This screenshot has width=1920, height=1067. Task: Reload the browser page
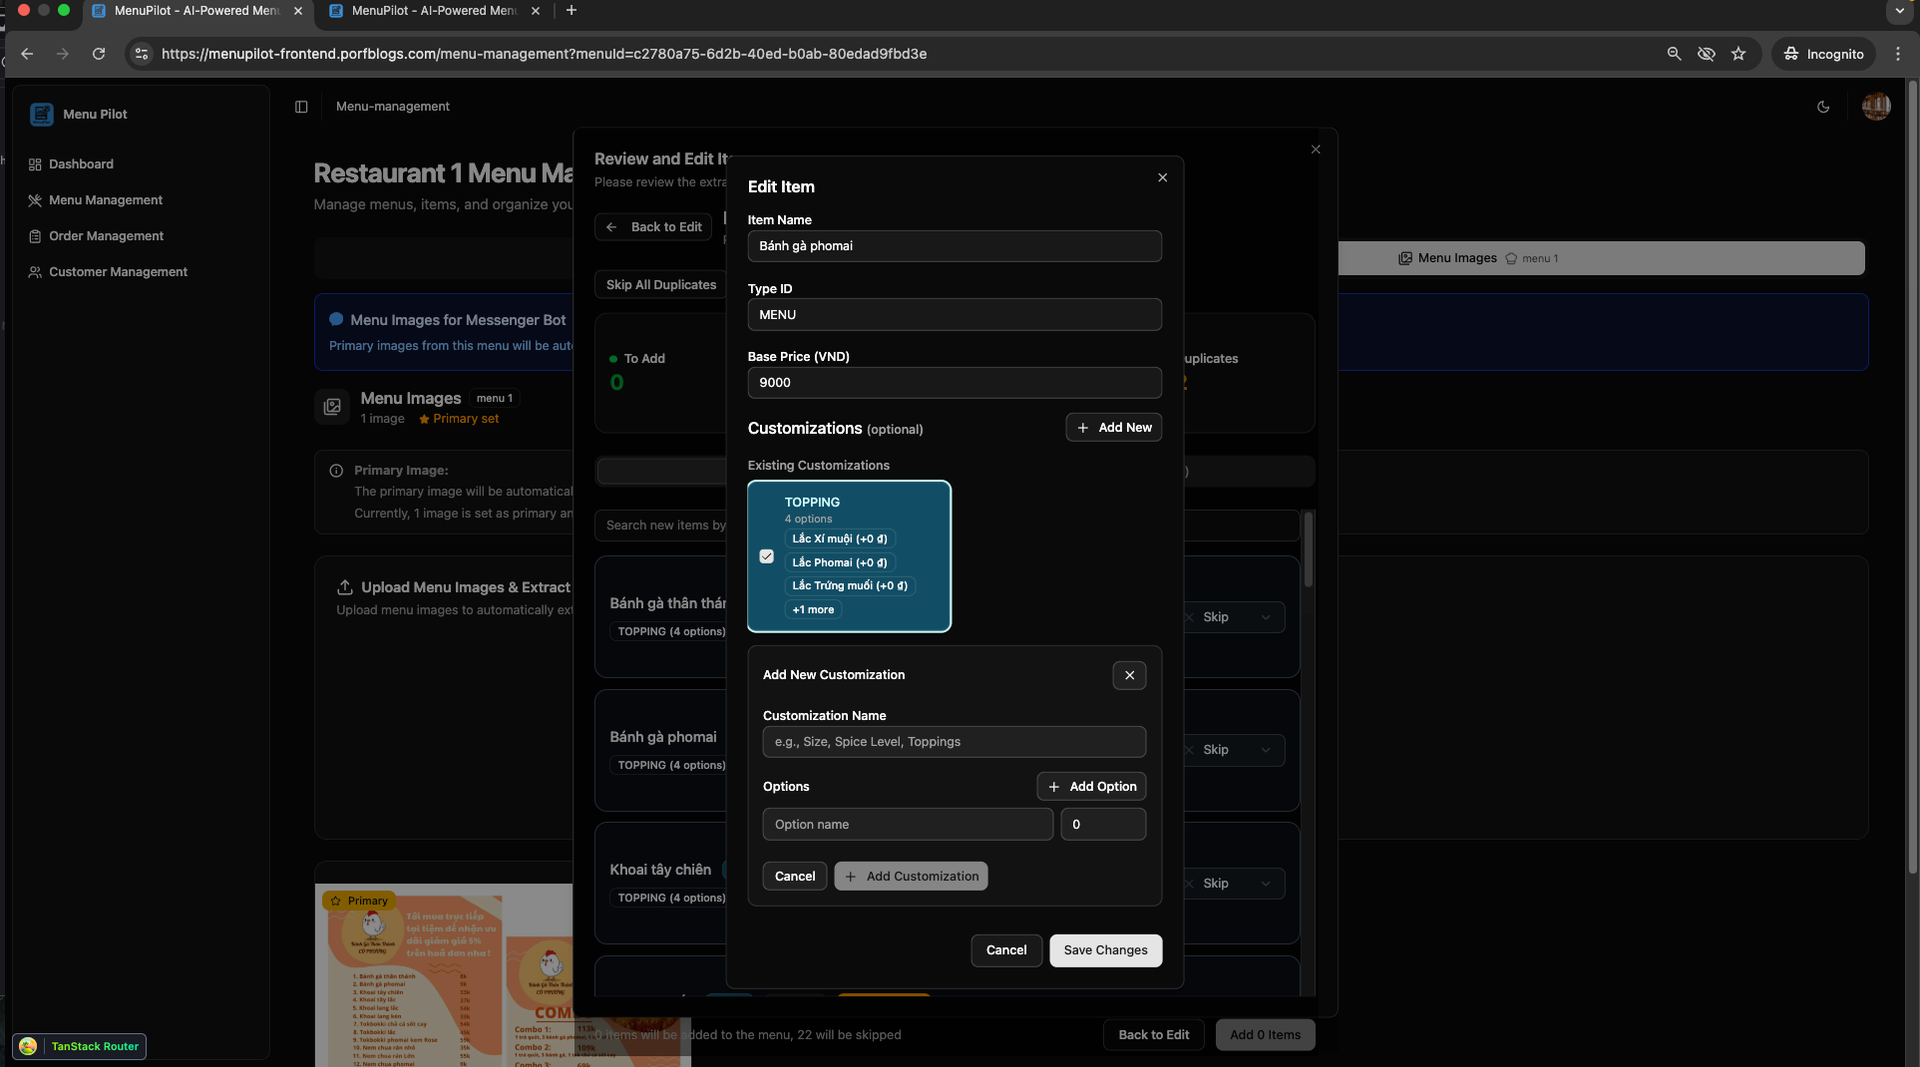(x=99, y=54)
